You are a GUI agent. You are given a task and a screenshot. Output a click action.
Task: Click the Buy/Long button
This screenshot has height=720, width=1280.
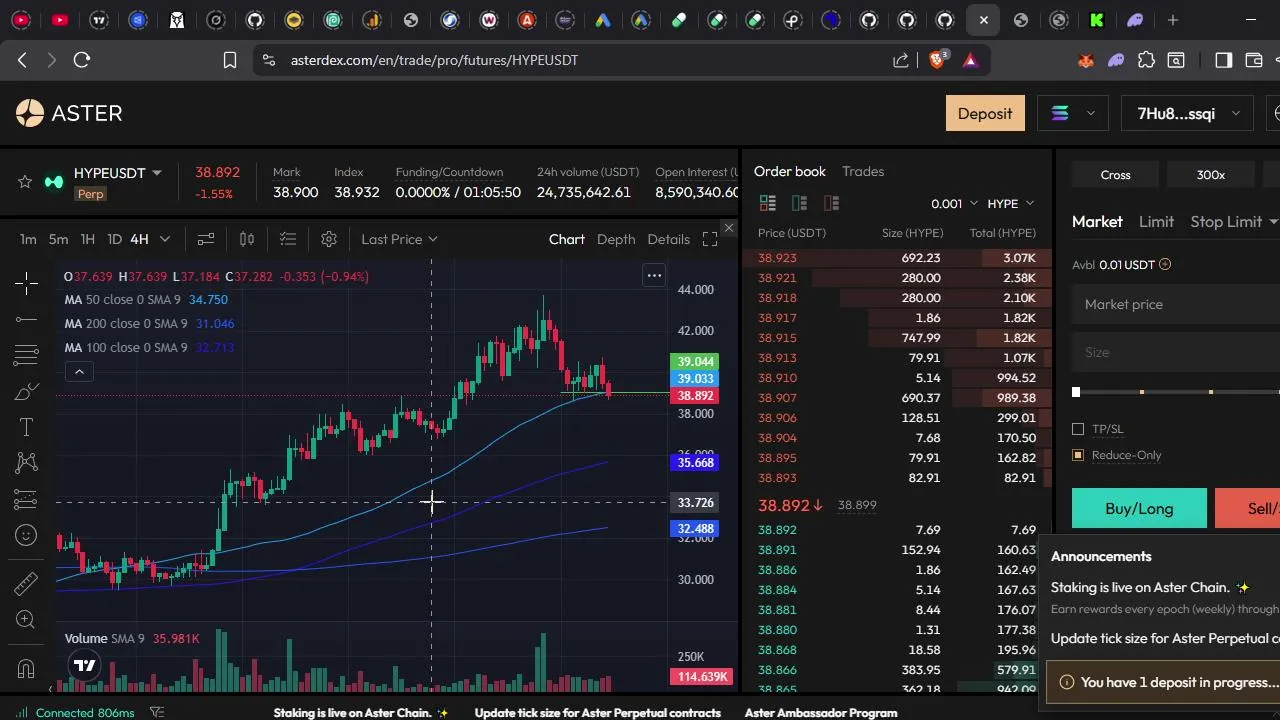[1139, 508]
